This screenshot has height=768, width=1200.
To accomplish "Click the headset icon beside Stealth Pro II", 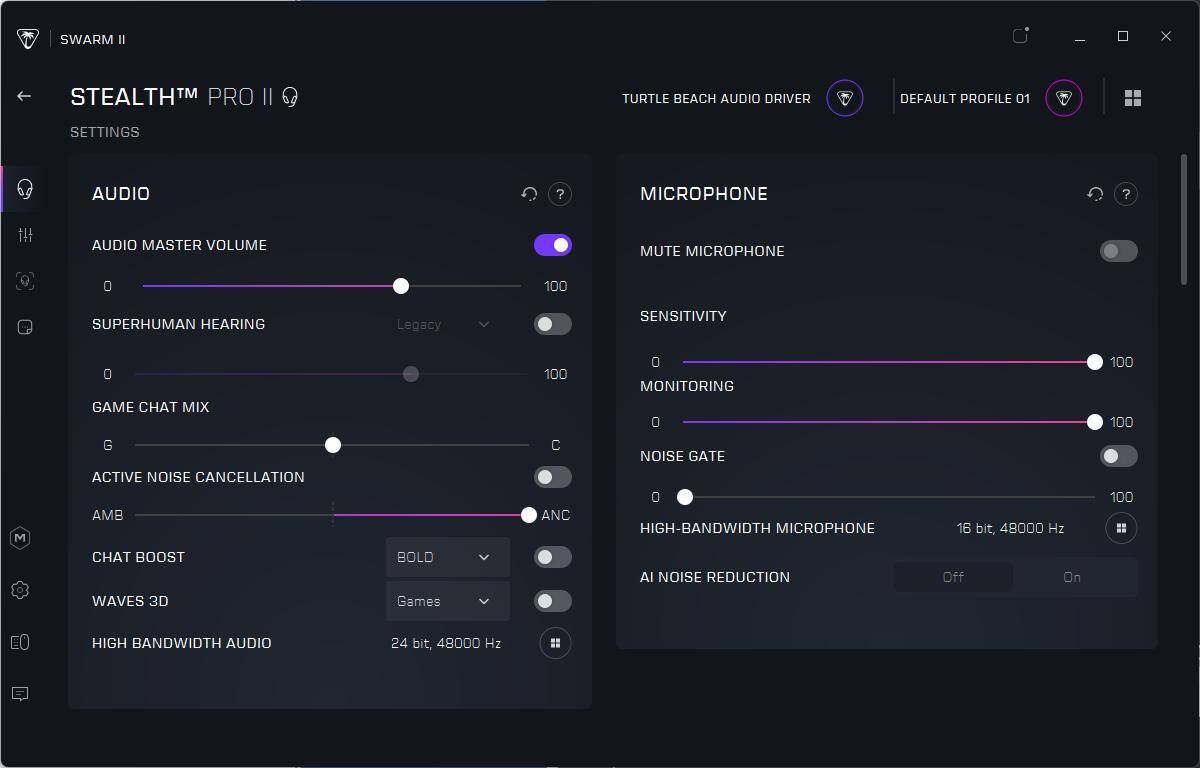I will 290,97.
